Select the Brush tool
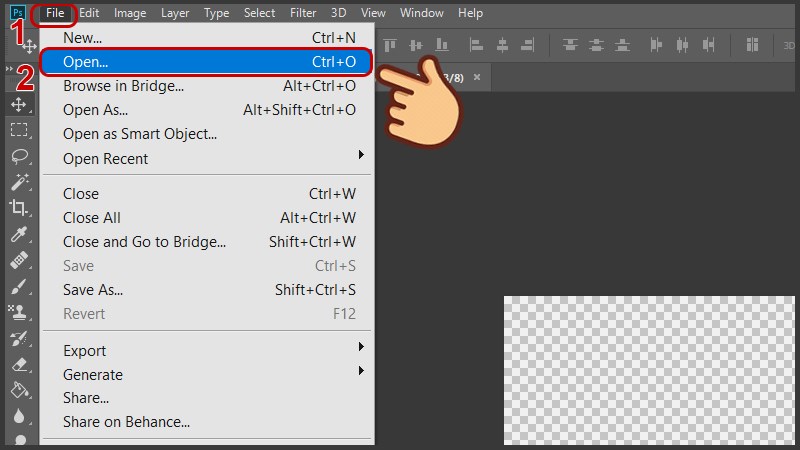 pyautogui.click(x=19, y=286)
